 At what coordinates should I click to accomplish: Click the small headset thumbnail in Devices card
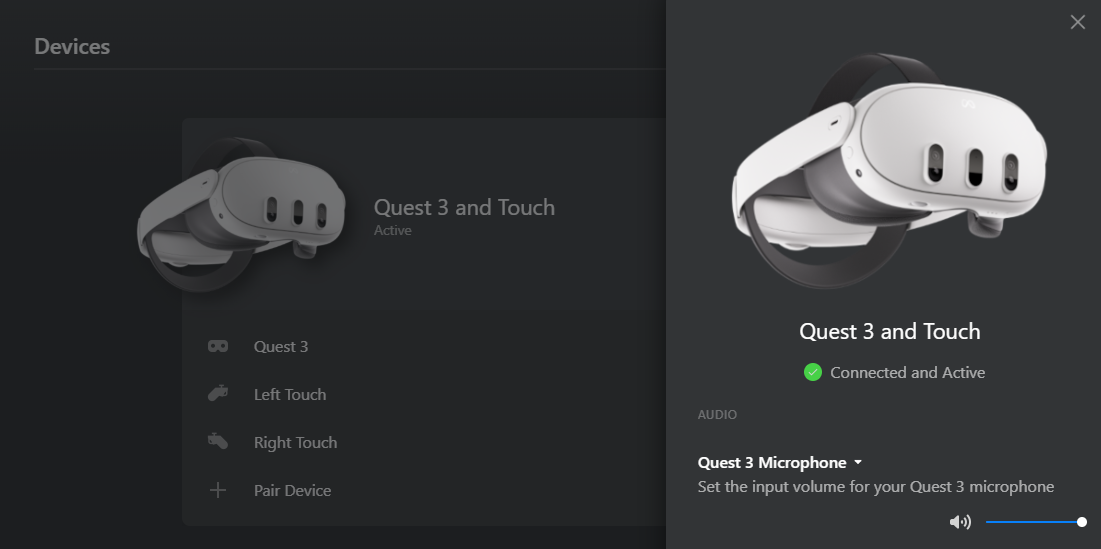242,215
